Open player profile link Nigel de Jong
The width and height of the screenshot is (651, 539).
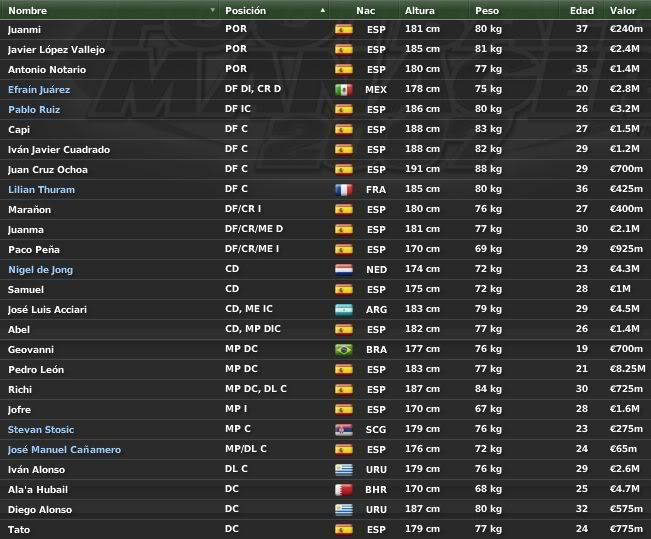[x=41, y=270]
